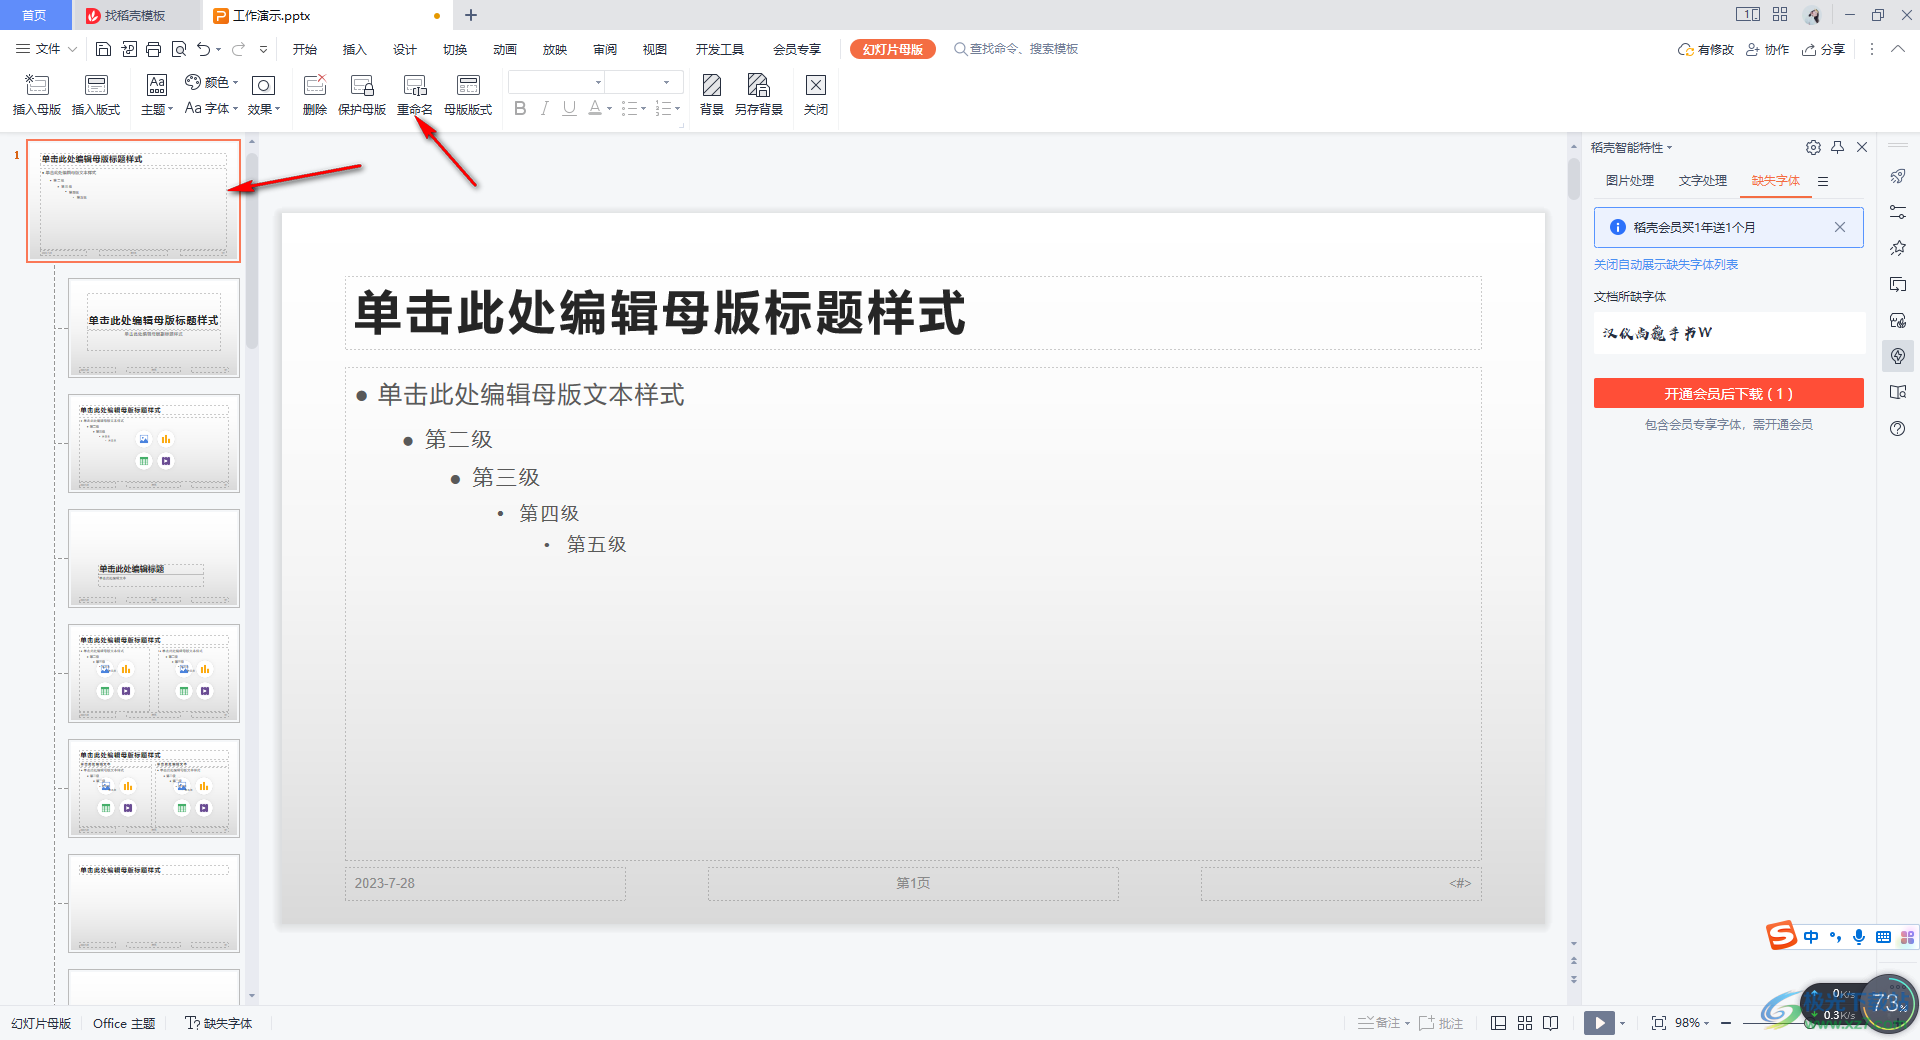Switch to Slide Sorter view icon
Viewport: 1920px width, 1040px height.
[x=1525, y=1023]
